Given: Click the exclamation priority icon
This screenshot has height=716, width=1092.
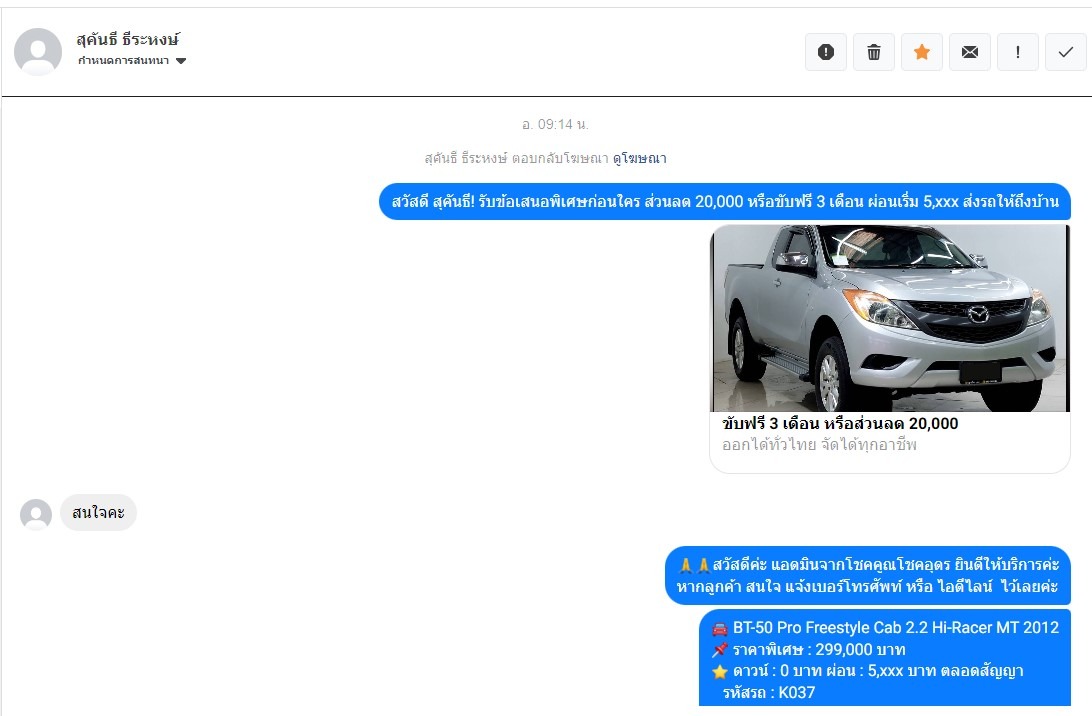Looking at the screenshot, I should point(1017,52).
